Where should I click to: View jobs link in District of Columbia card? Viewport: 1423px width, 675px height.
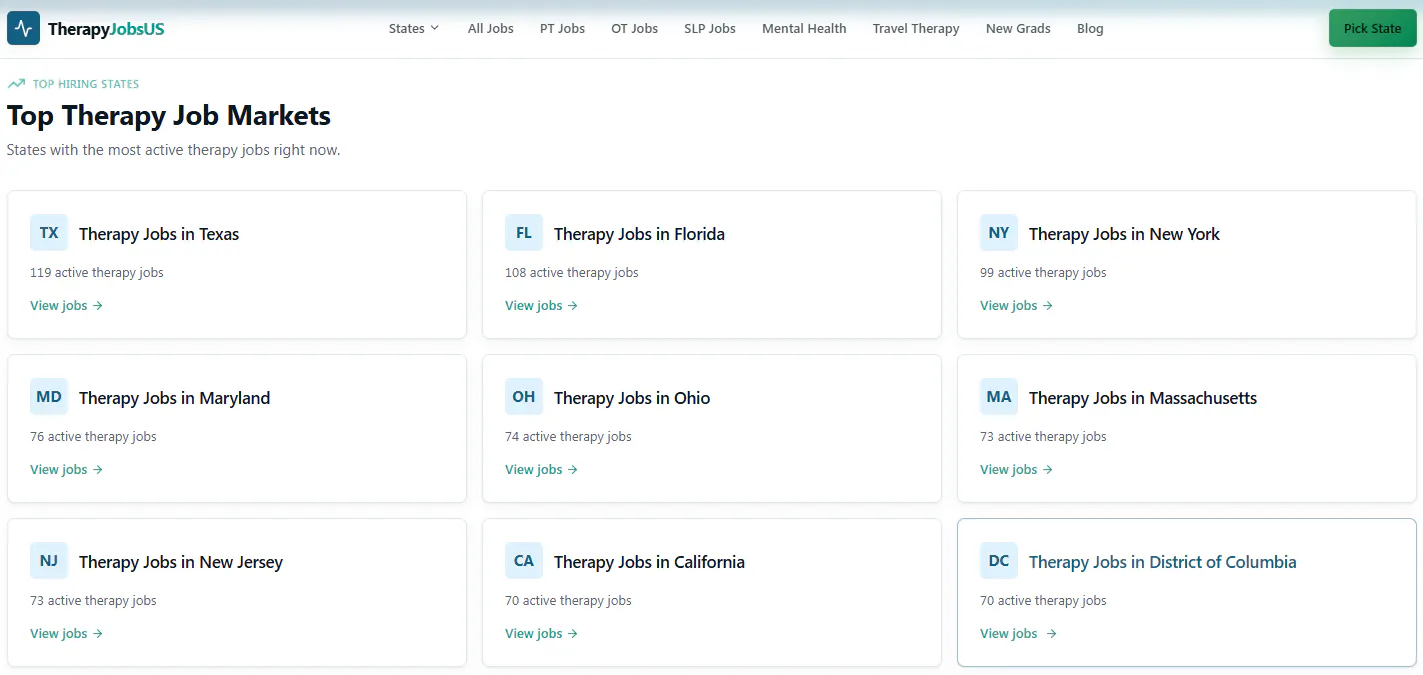click(x=1019, y=633)
